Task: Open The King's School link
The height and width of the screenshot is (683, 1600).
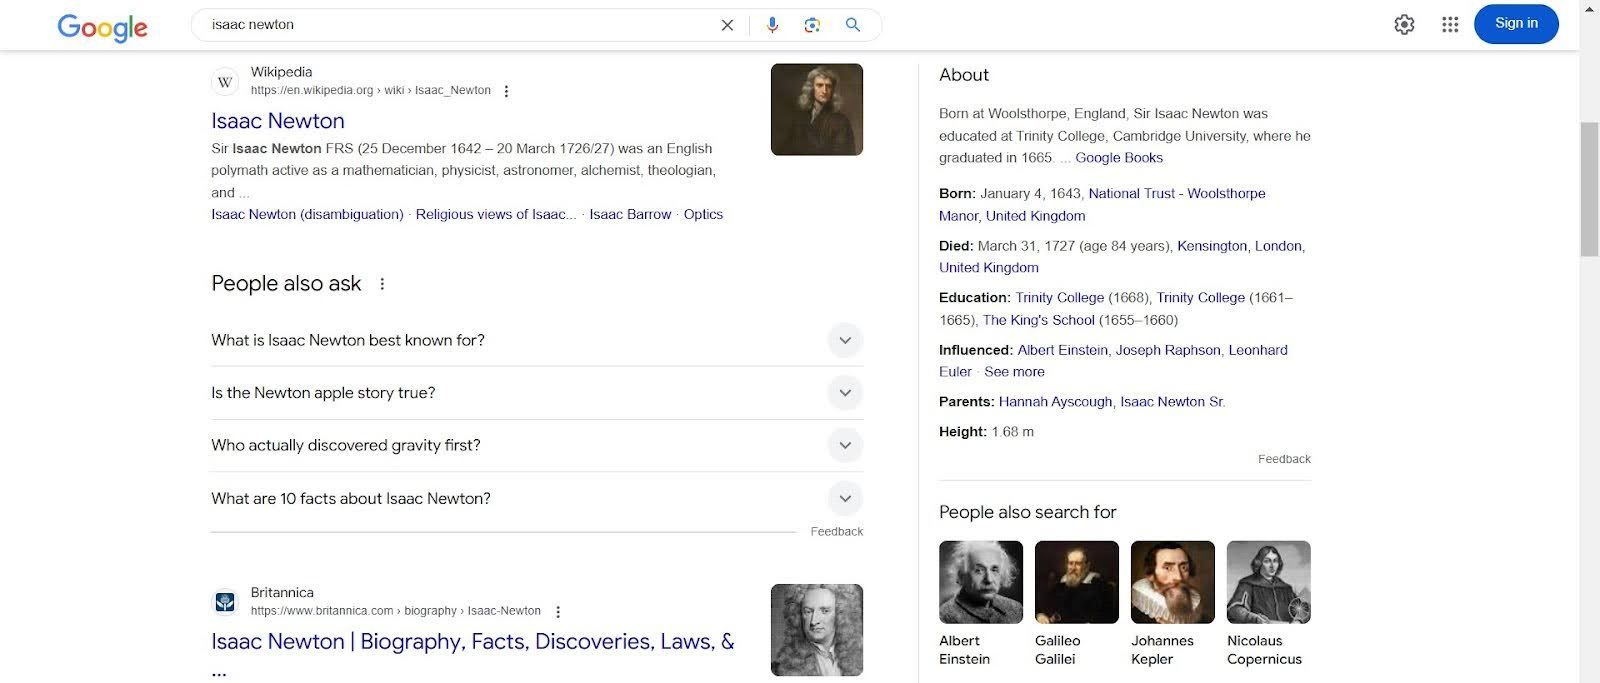Action: (1038, 320)
